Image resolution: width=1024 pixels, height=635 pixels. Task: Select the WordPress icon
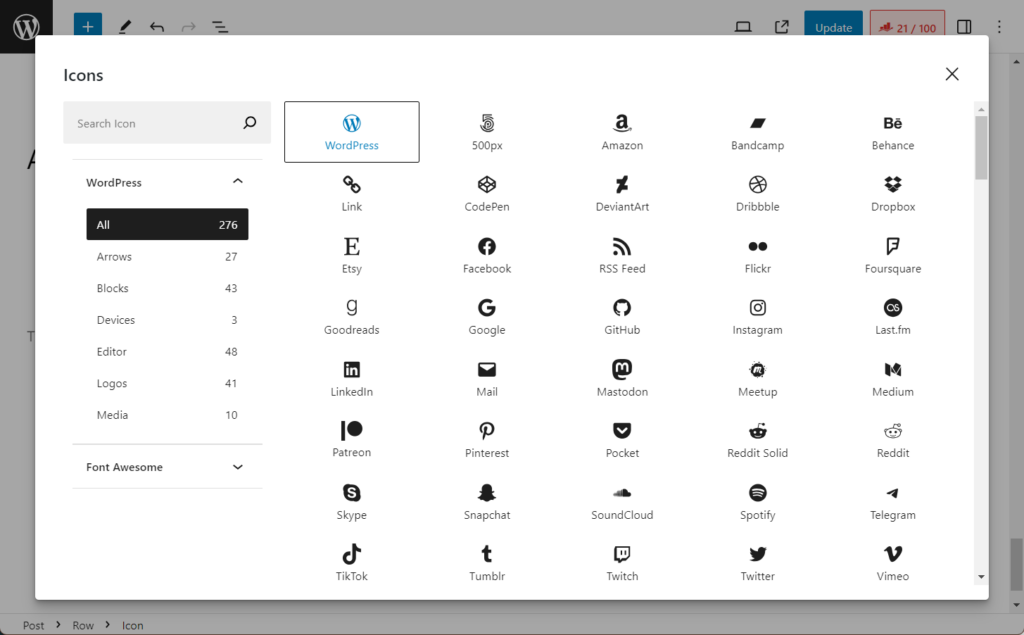[351, 131]
